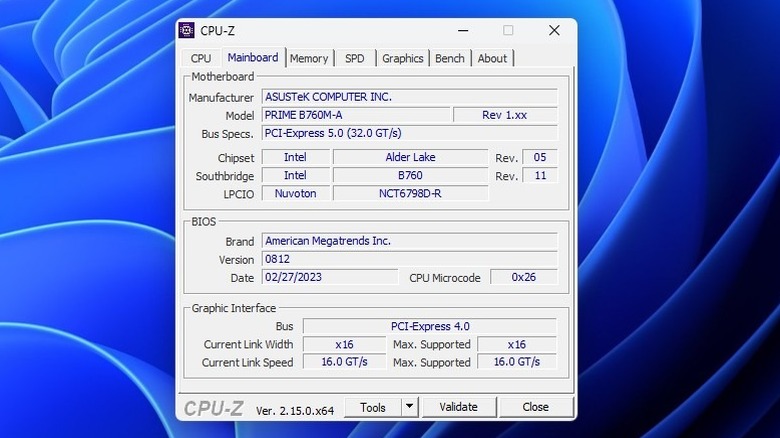Click the Alder Lake chipset field
780x438 pixels.
[x=410, y=157]
